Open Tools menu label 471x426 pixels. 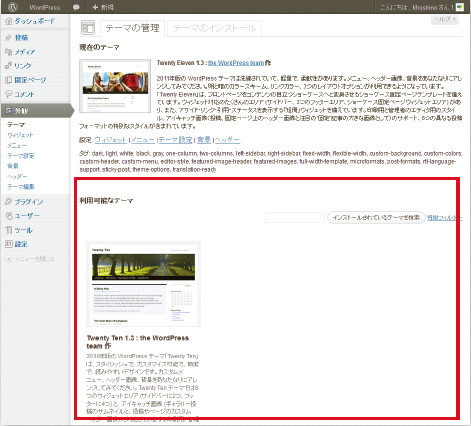23,230
